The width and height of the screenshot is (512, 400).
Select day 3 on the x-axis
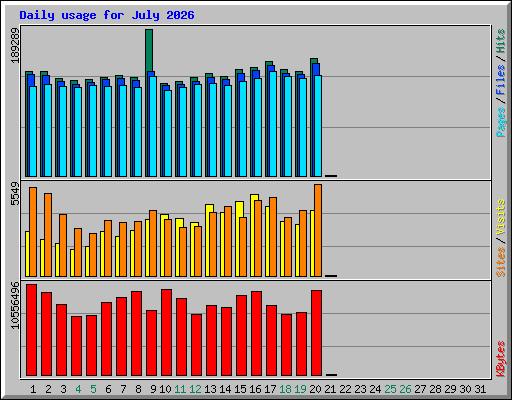click(63, 389)
